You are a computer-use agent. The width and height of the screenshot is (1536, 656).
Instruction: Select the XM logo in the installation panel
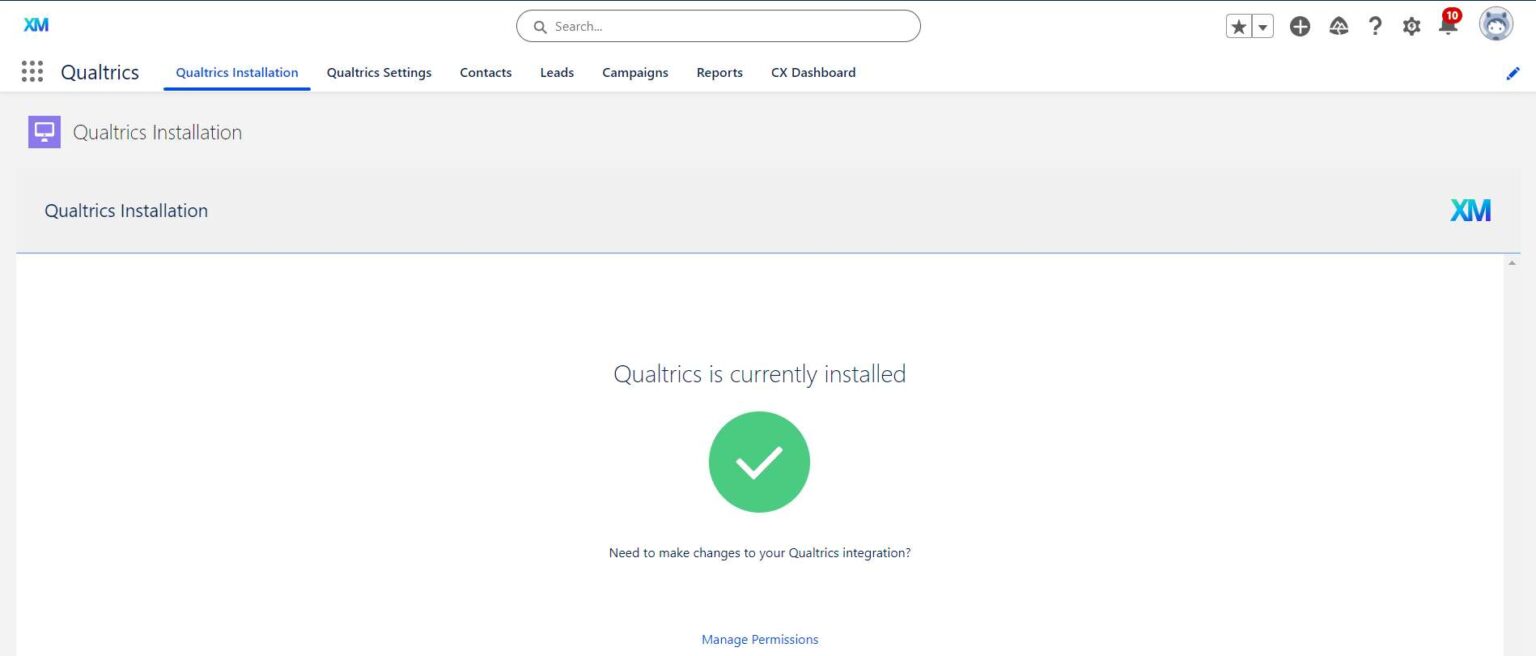1470,210
